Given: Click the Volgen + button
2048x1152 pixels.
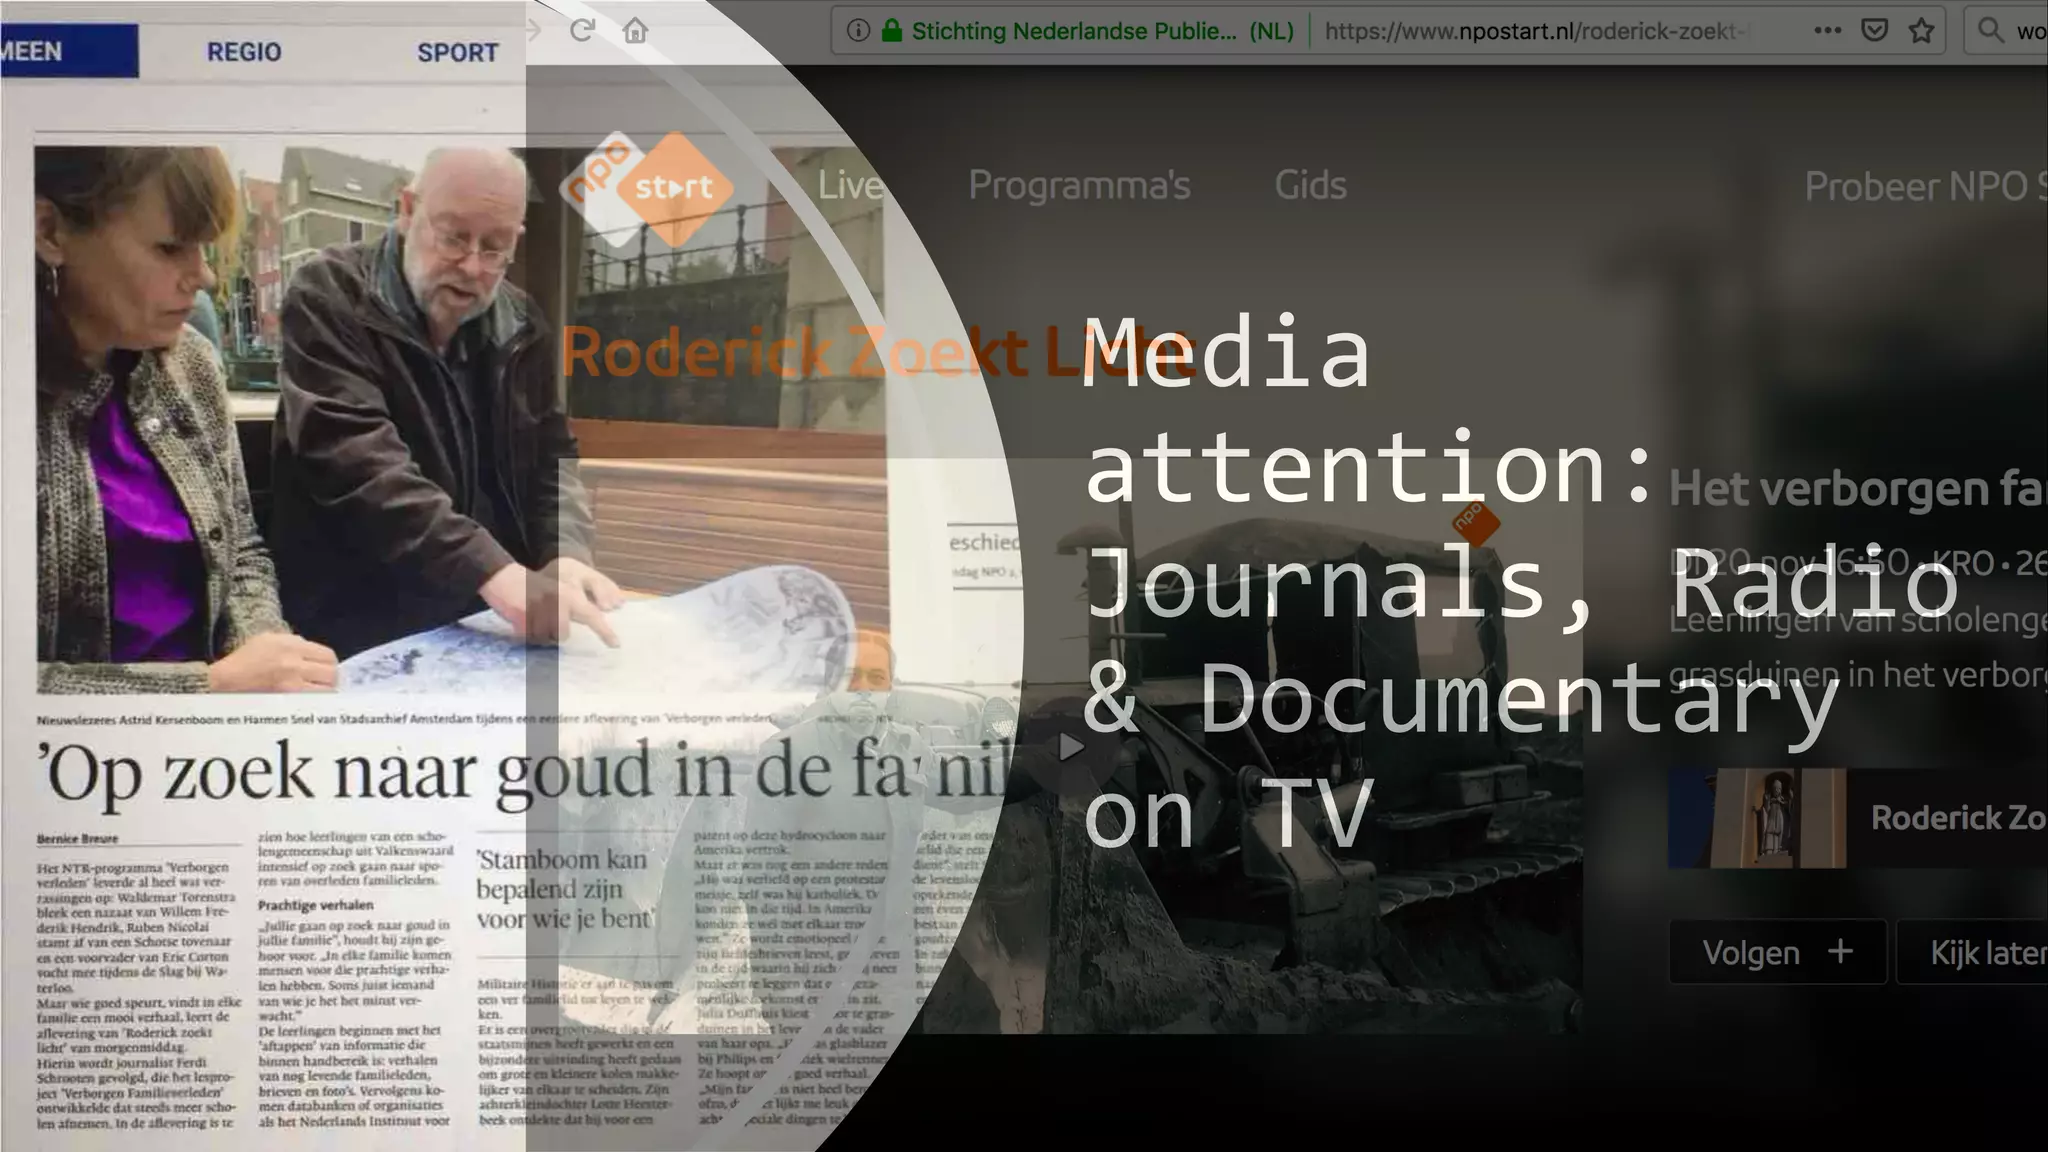Looking at the screenshot, I should [x=1777, y=953].
